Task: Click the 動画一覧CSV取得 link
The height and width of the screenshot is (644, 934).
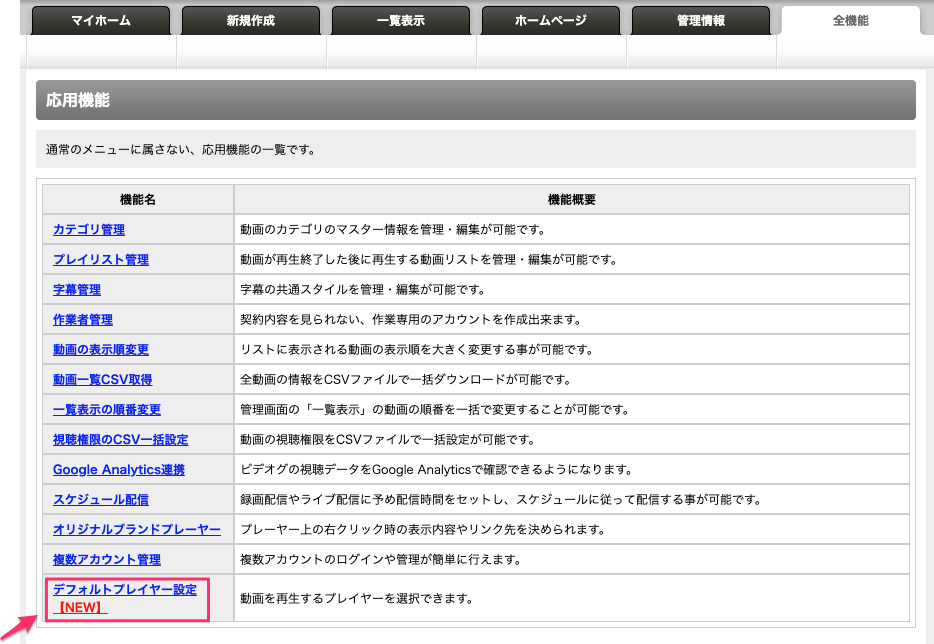Action: [x=103, y=380]
